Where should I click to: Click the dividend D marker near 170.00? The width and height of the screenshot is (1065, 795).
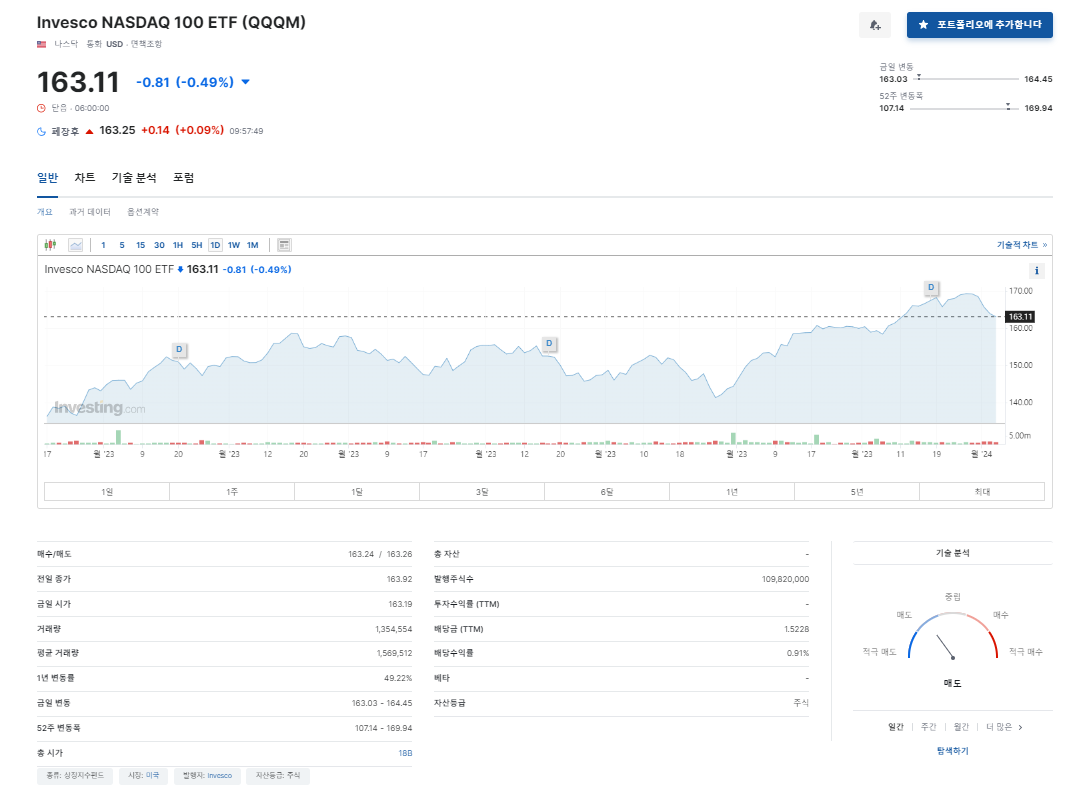(931, 287)
